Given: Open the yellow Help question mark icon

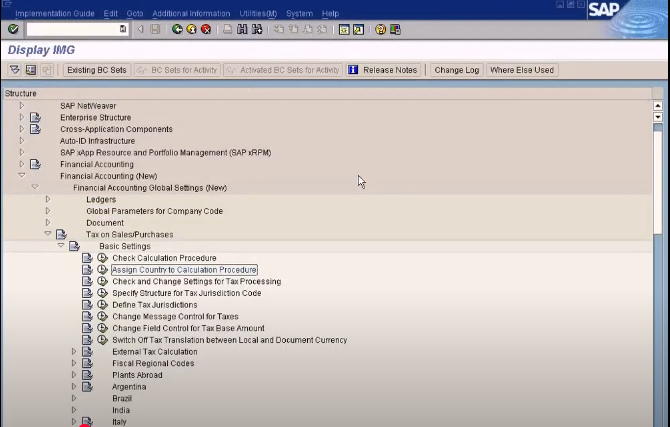Looking at the screenshot, I should [380, 29].
